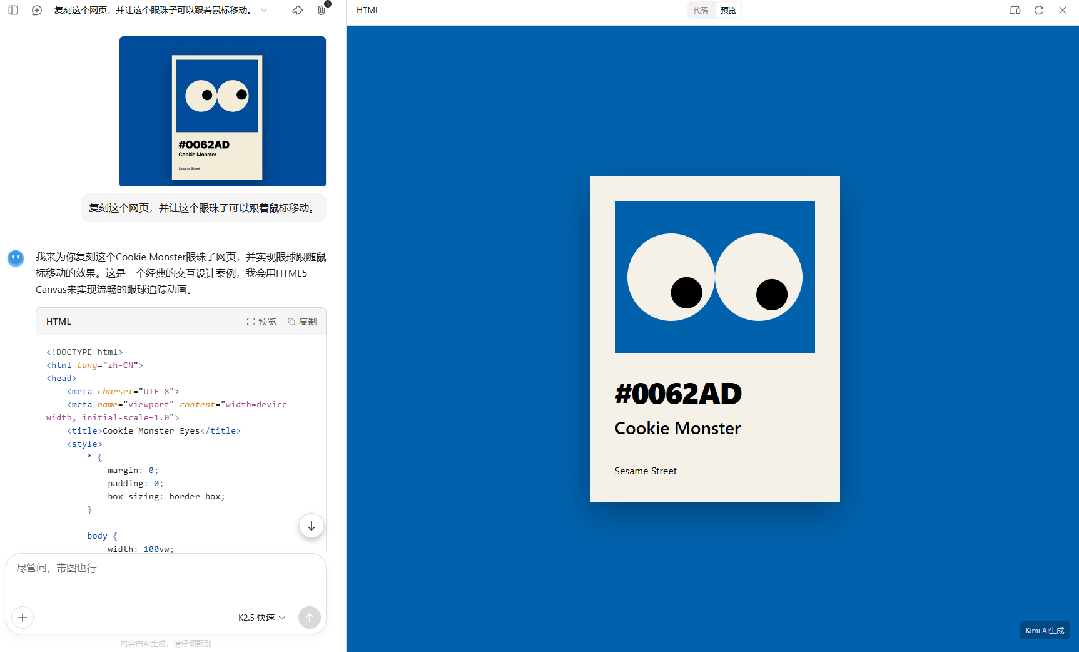Click the share icon in chat header
The height and width of the screenshot is (652, 1079).
[x=297, y=10]
